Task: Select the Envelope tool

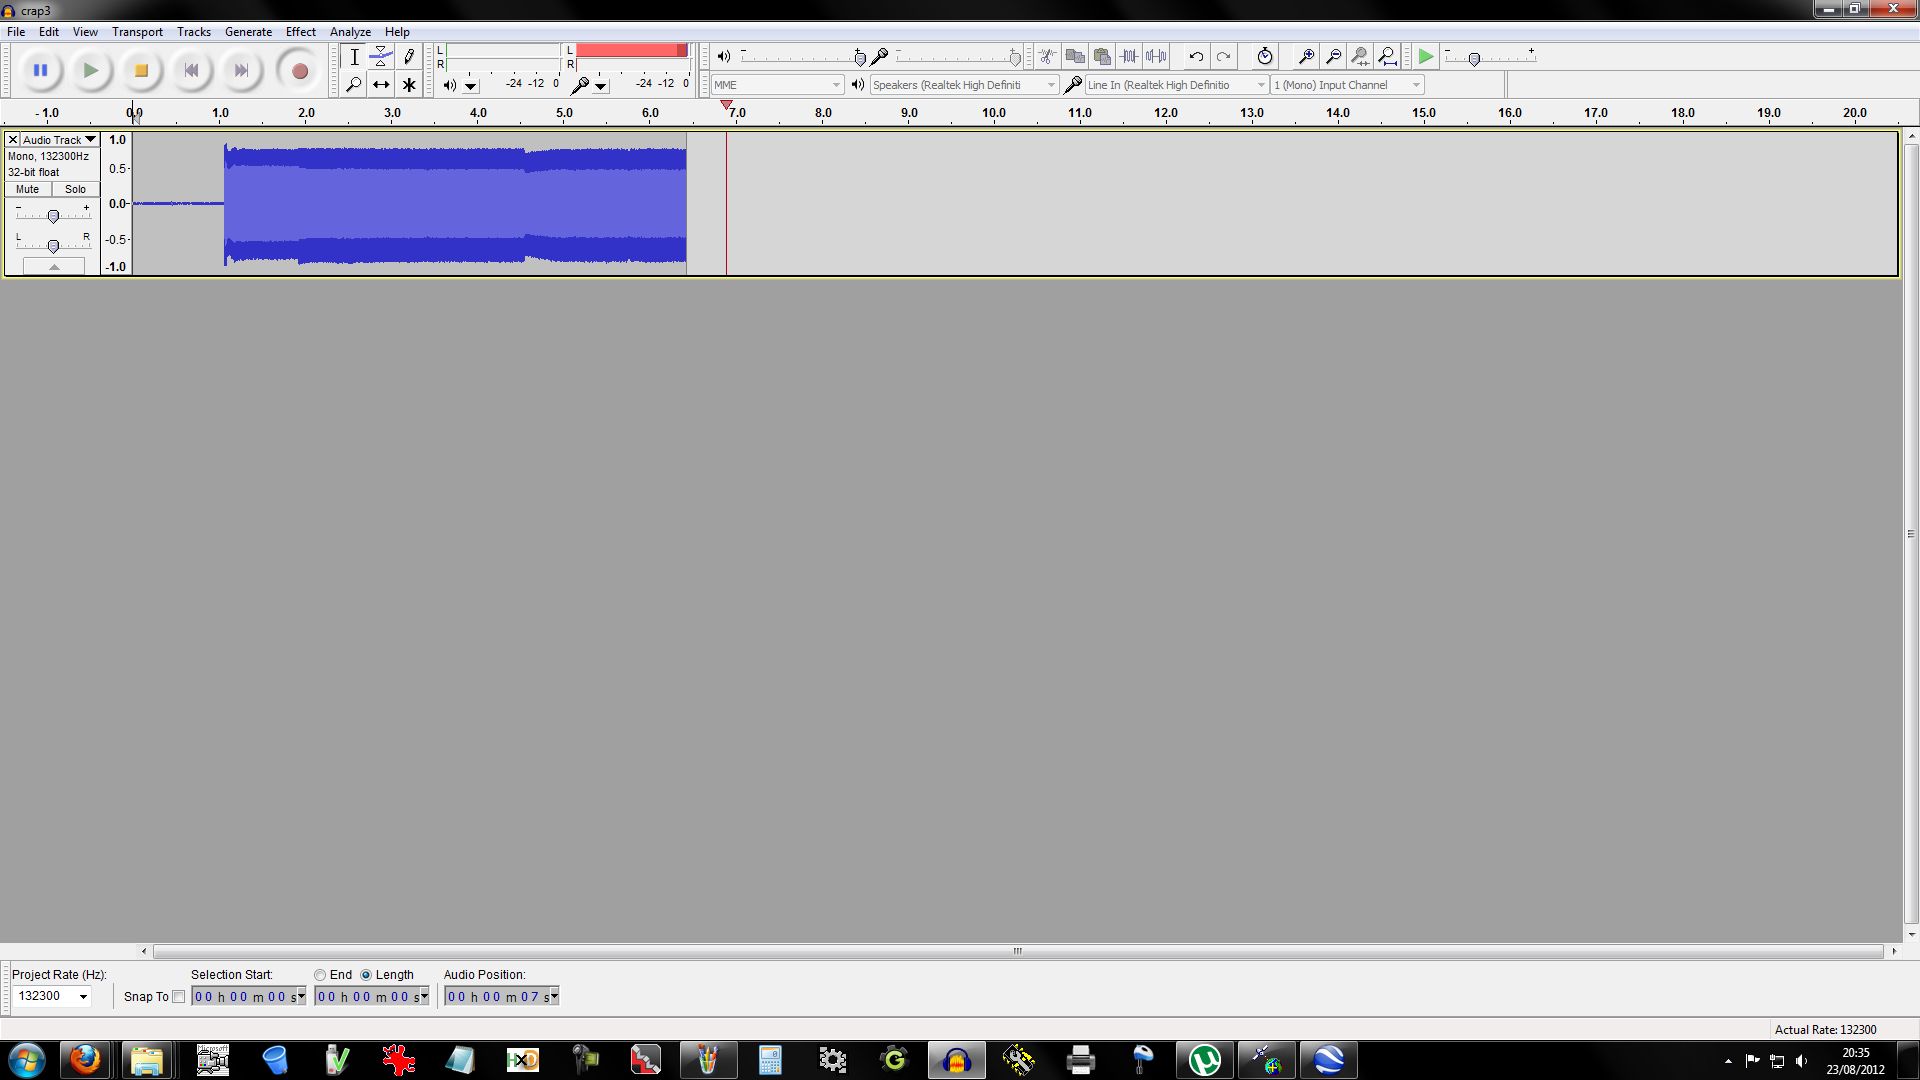Action: pos(381,57)
